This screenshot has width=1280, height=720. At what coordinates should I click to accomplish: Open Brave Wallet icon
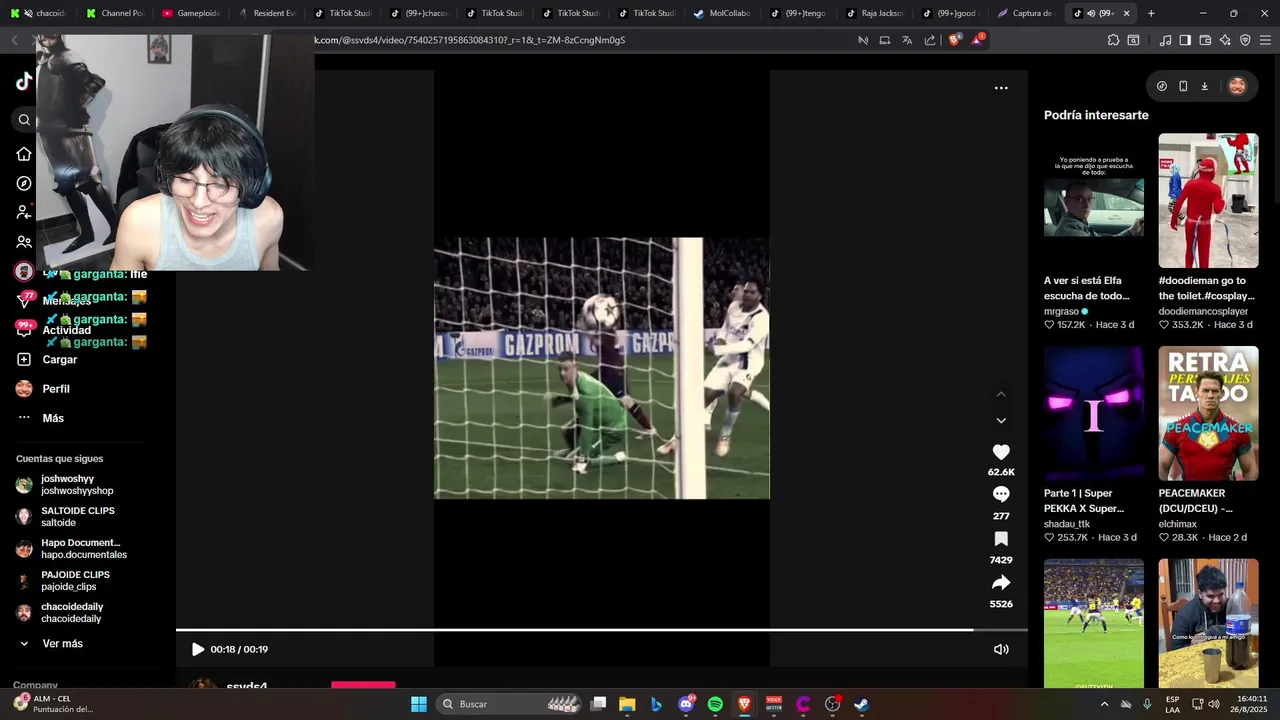click(1205, 40)
